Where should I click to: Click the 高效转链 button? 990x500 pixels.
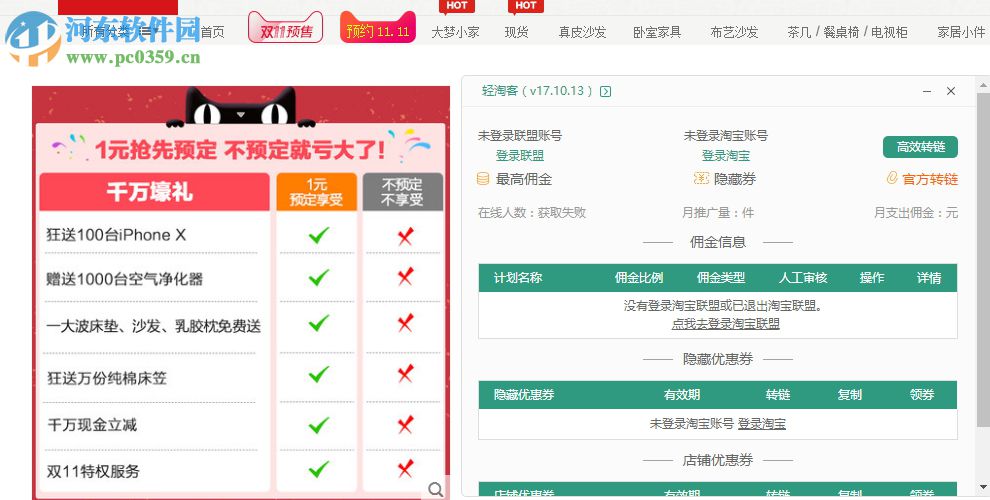pos(921,147)
